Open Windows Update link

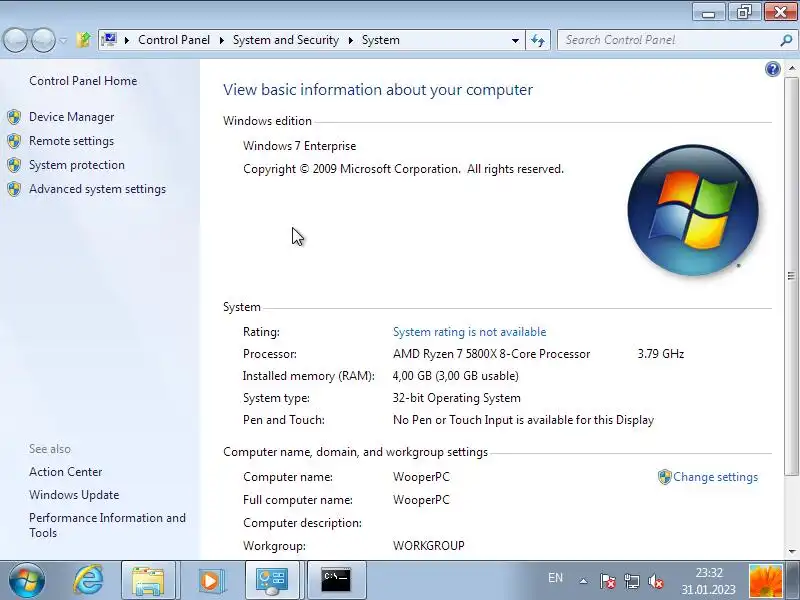tap(74, 494)
